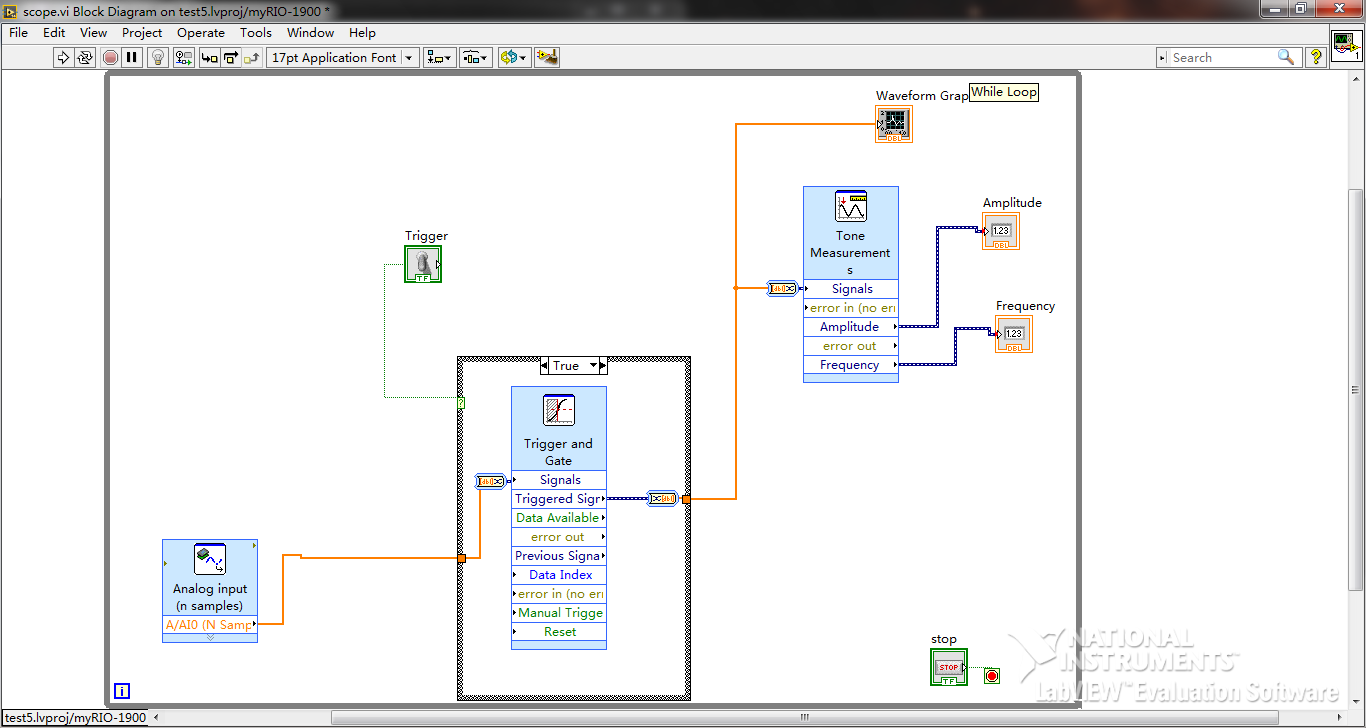Click the search magnifier icon
The height and width of the screenshot is (728, 1366).
(x=1286, y=58)
